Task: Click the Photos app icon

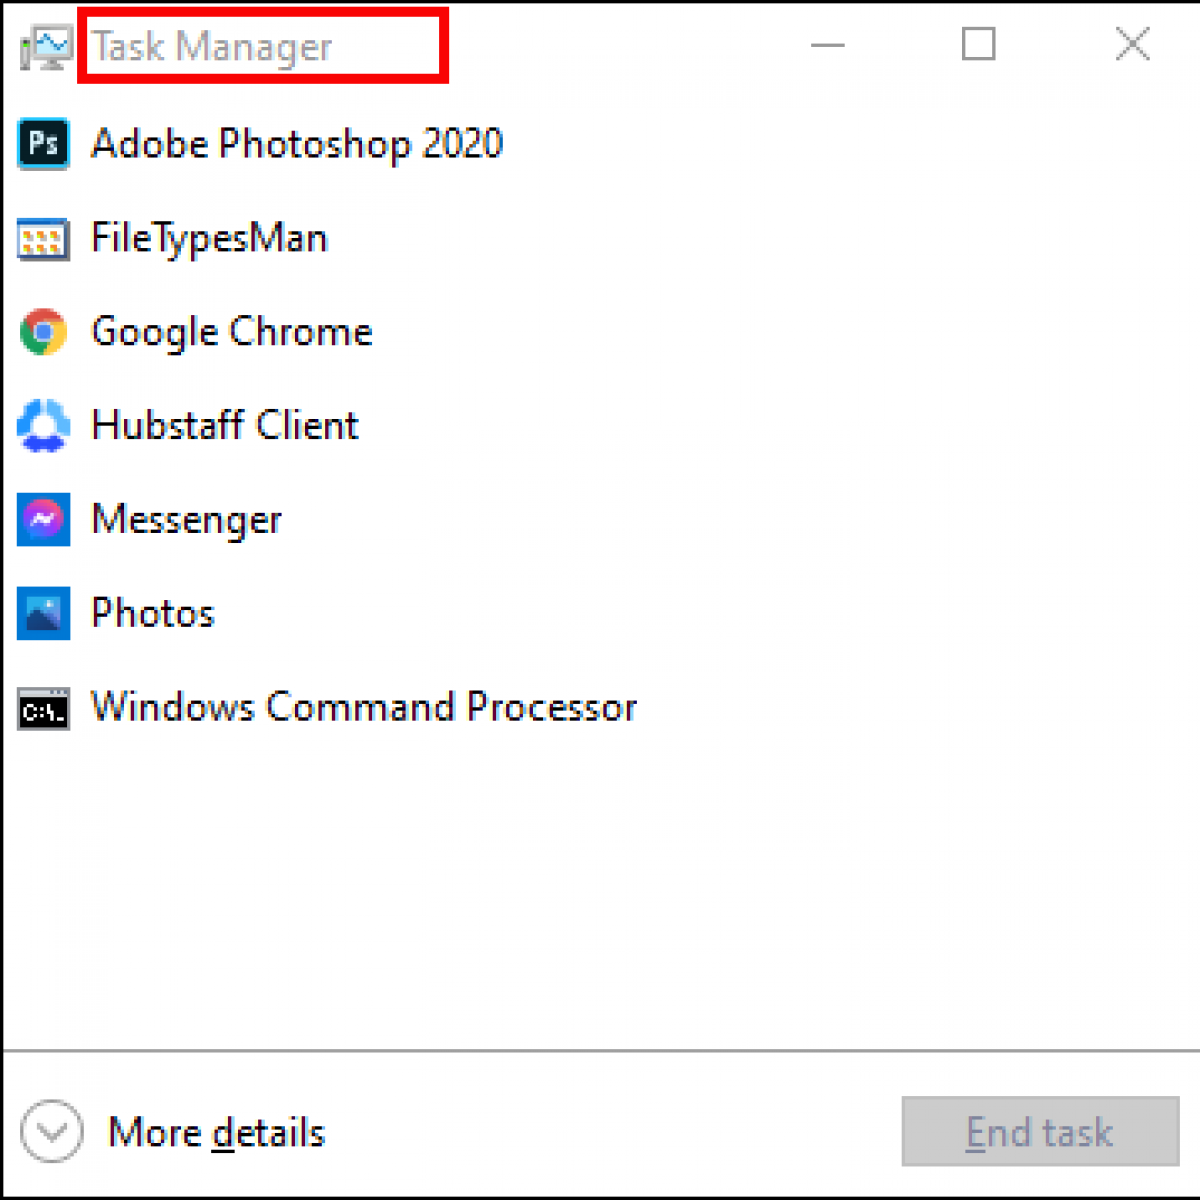Action: (43, 613)
